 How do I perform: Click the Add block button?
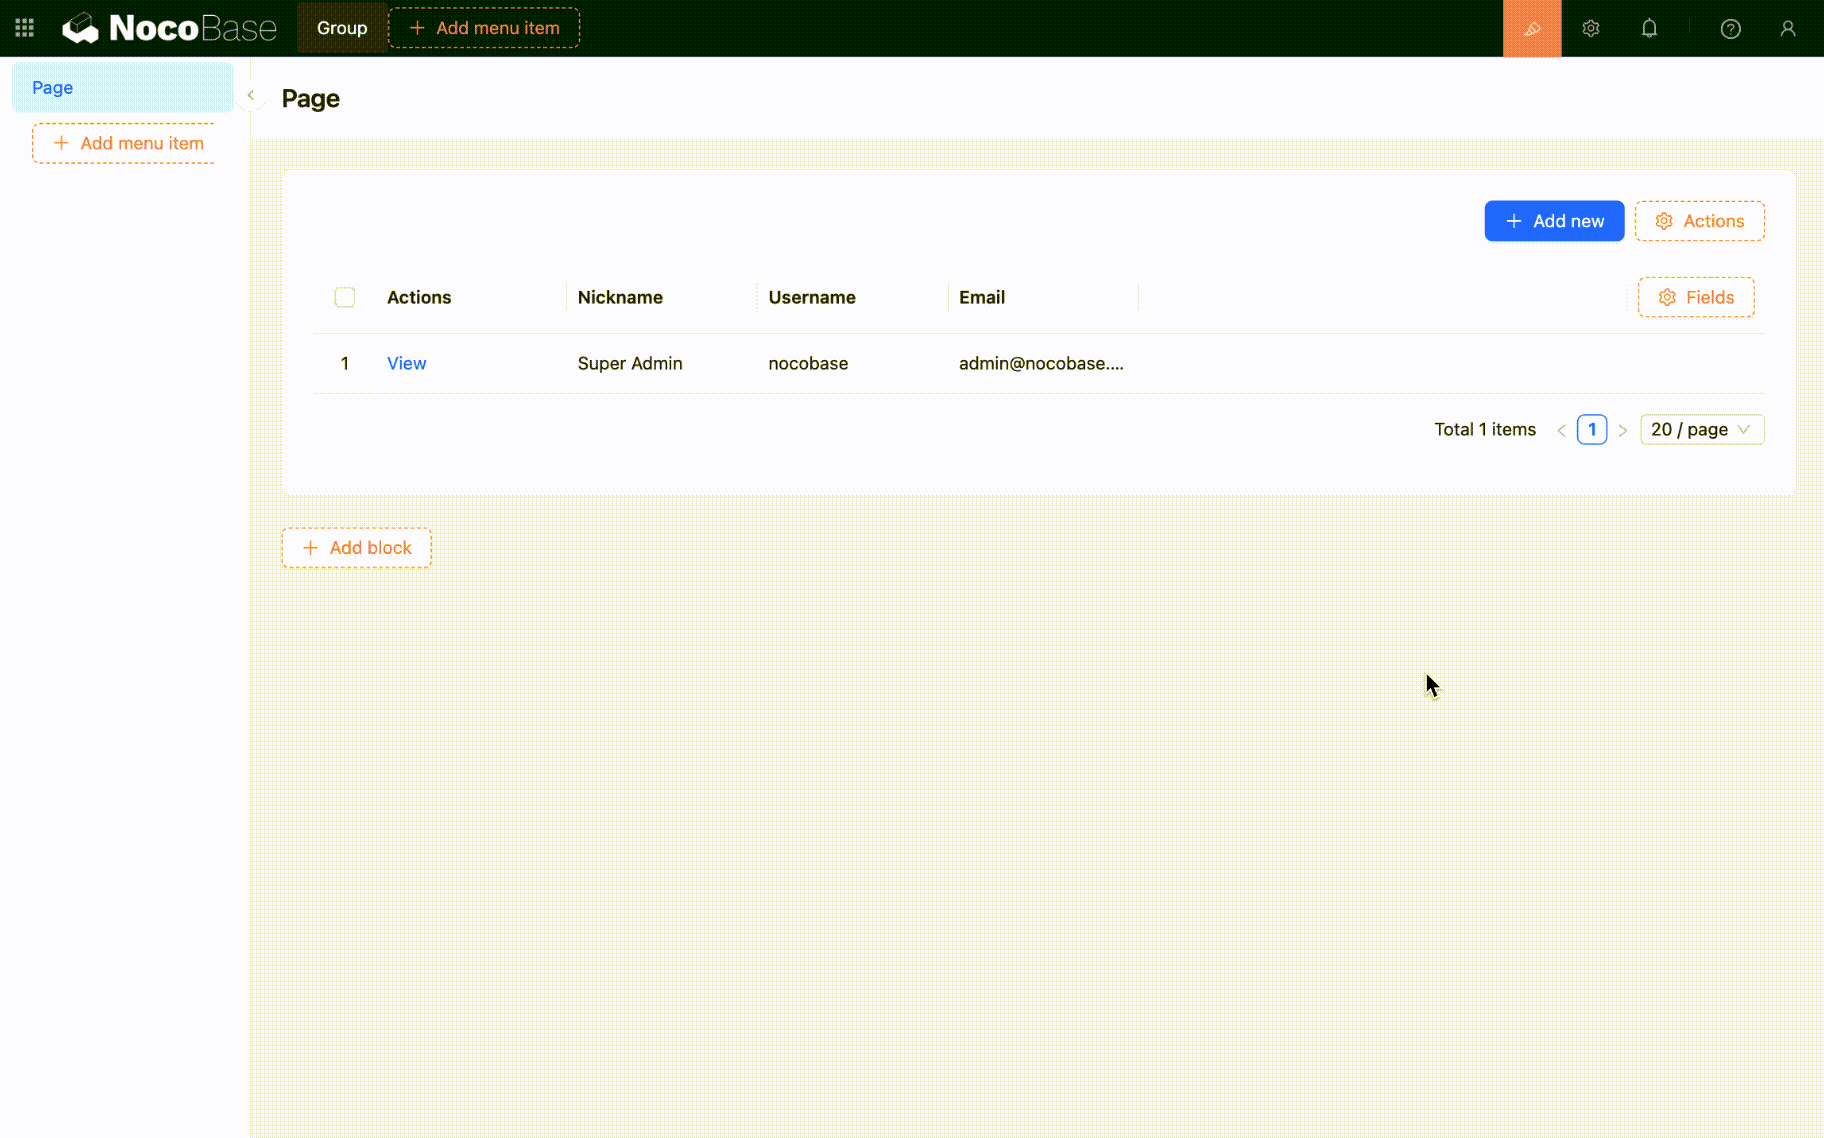coord(357,548)
